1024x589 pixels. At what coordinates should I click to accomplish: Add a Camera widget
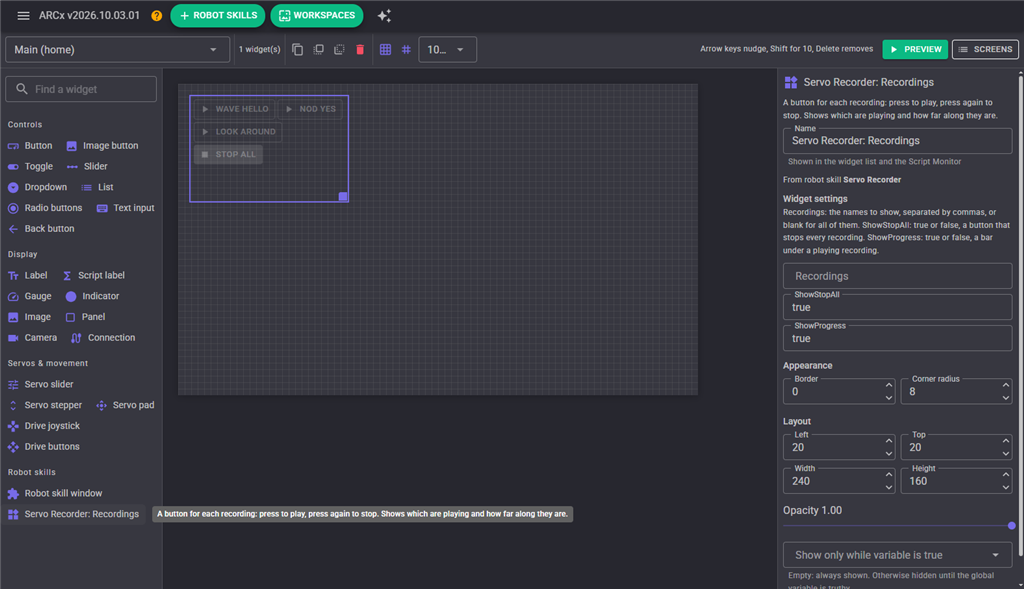click(x=33, y=338)
